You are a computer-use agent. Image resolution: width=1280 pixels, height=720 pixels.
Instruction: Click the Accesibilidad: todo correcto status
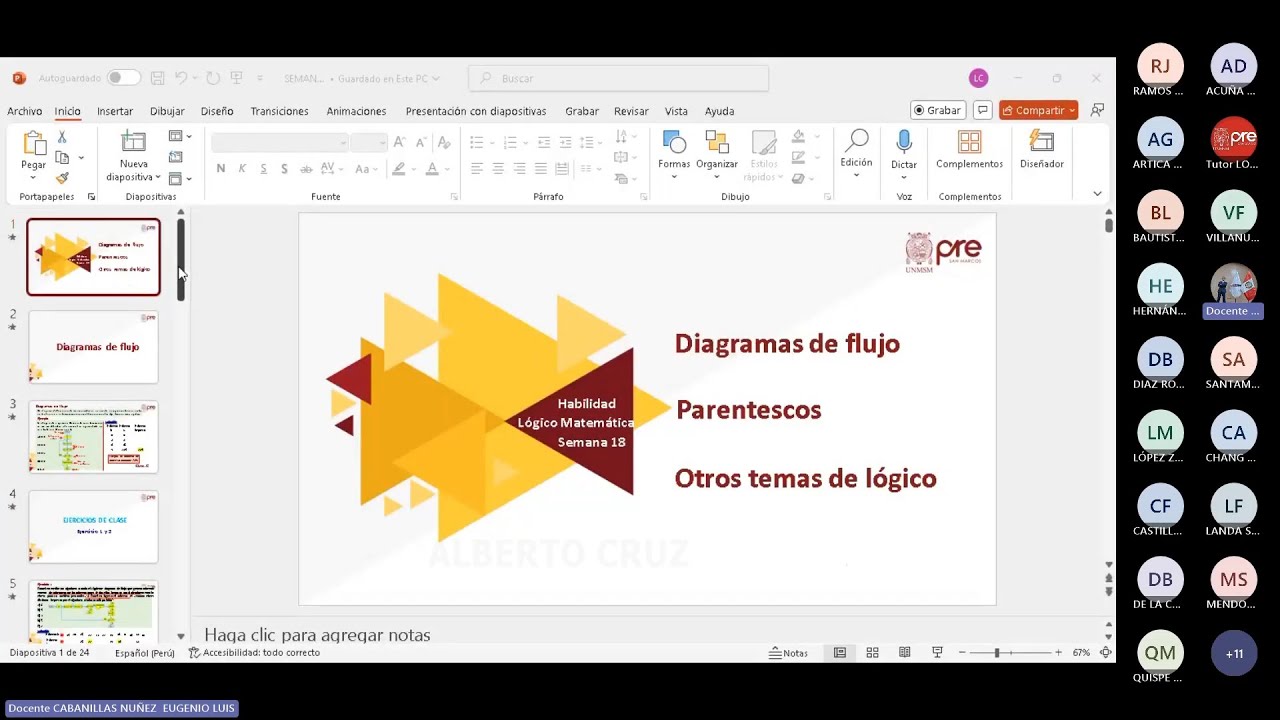click(254, 653)
